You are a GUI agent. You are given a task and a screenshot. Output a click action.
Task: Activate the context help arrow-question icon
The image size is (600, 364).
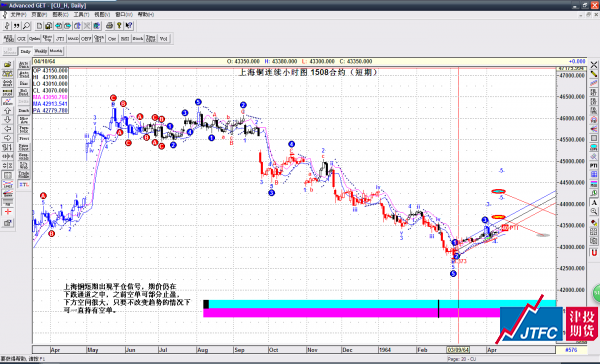point(129,26)
